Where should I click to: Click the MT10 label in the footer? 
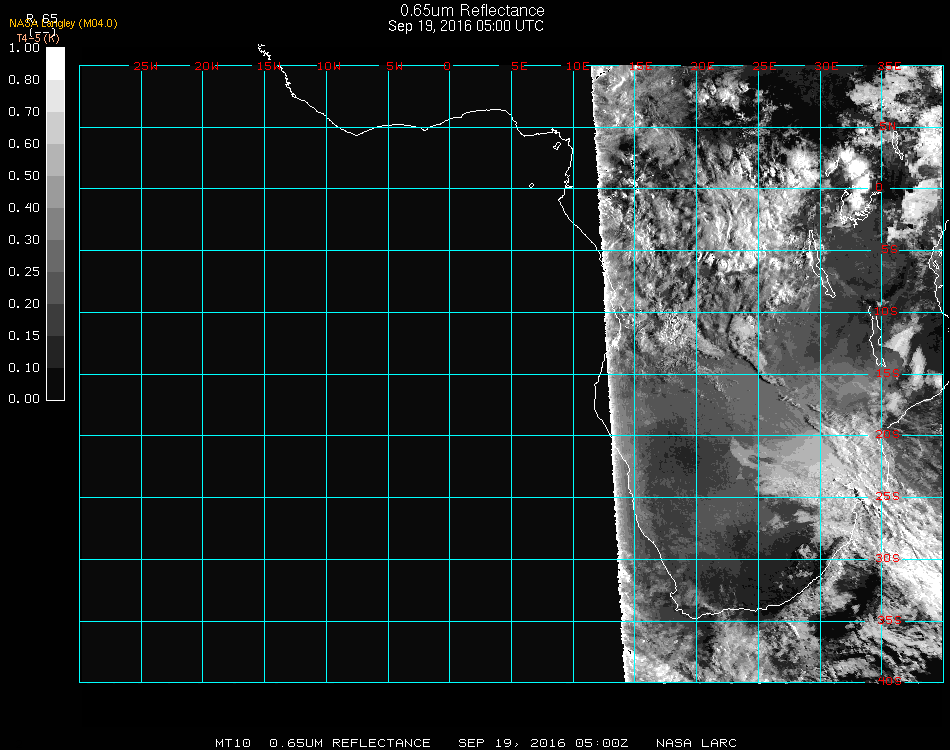click(232, 743)
